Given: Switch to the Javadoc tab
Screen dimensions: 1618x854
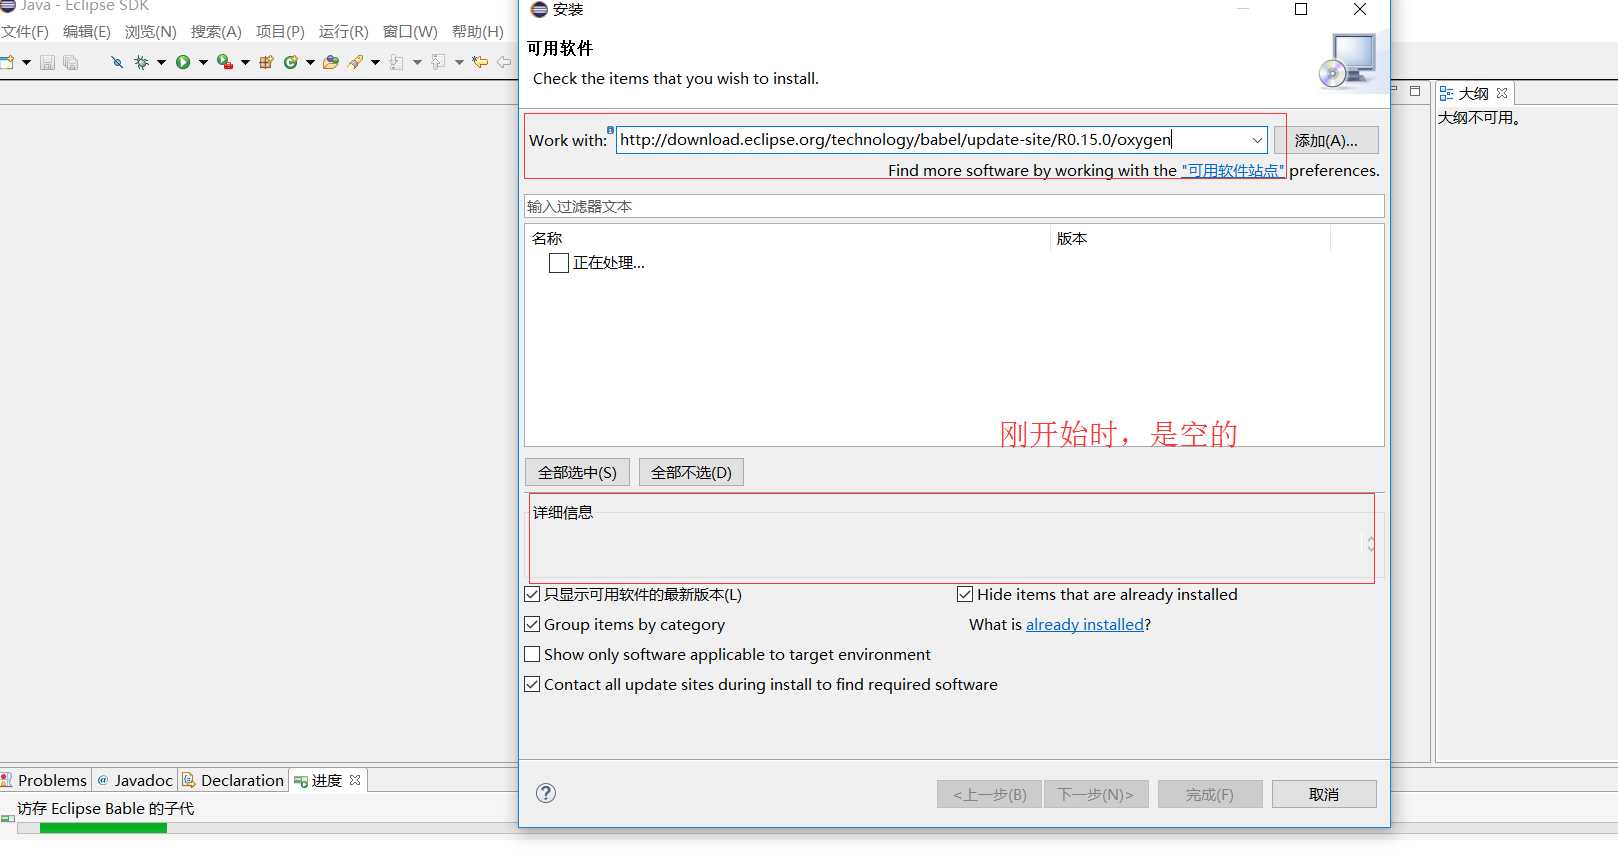Looking at the screenshot, I should (135, 780).
